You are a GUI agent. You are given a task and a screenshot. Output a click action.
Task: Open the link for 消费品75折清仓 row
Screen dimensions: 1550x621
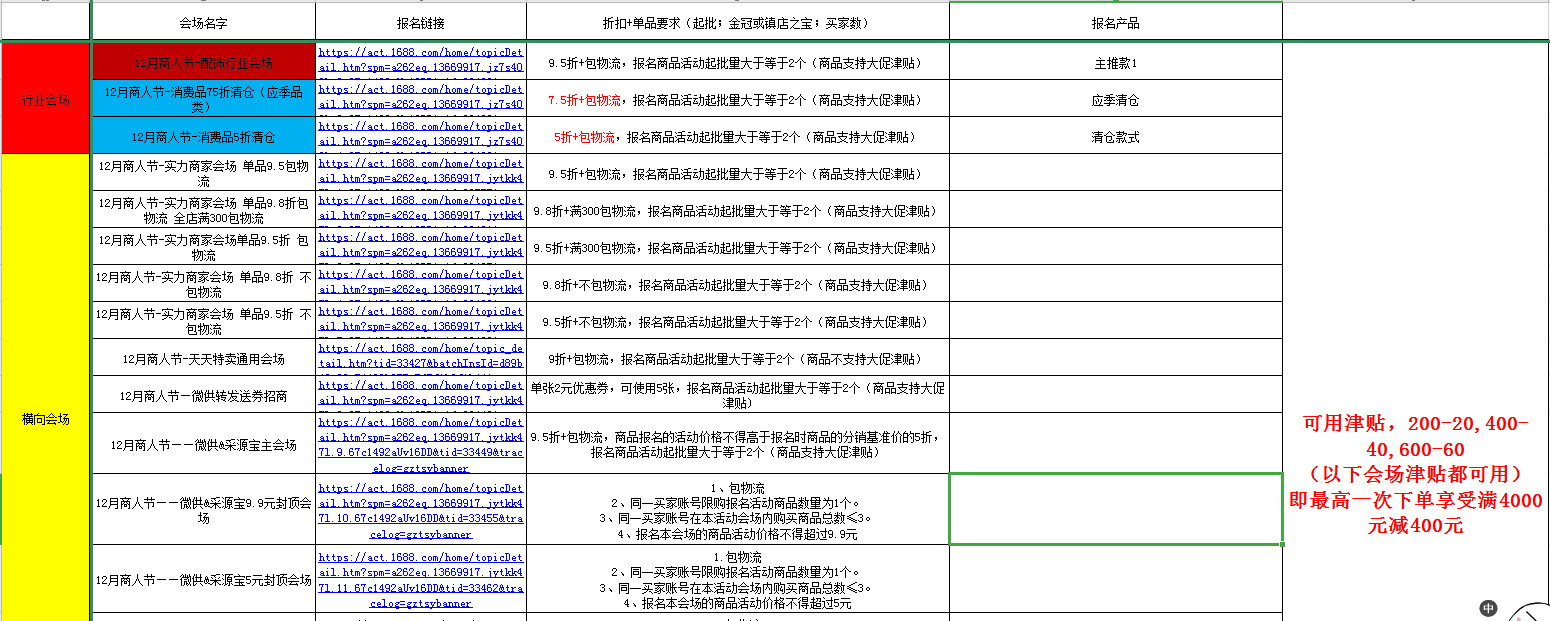coord(420,95)
